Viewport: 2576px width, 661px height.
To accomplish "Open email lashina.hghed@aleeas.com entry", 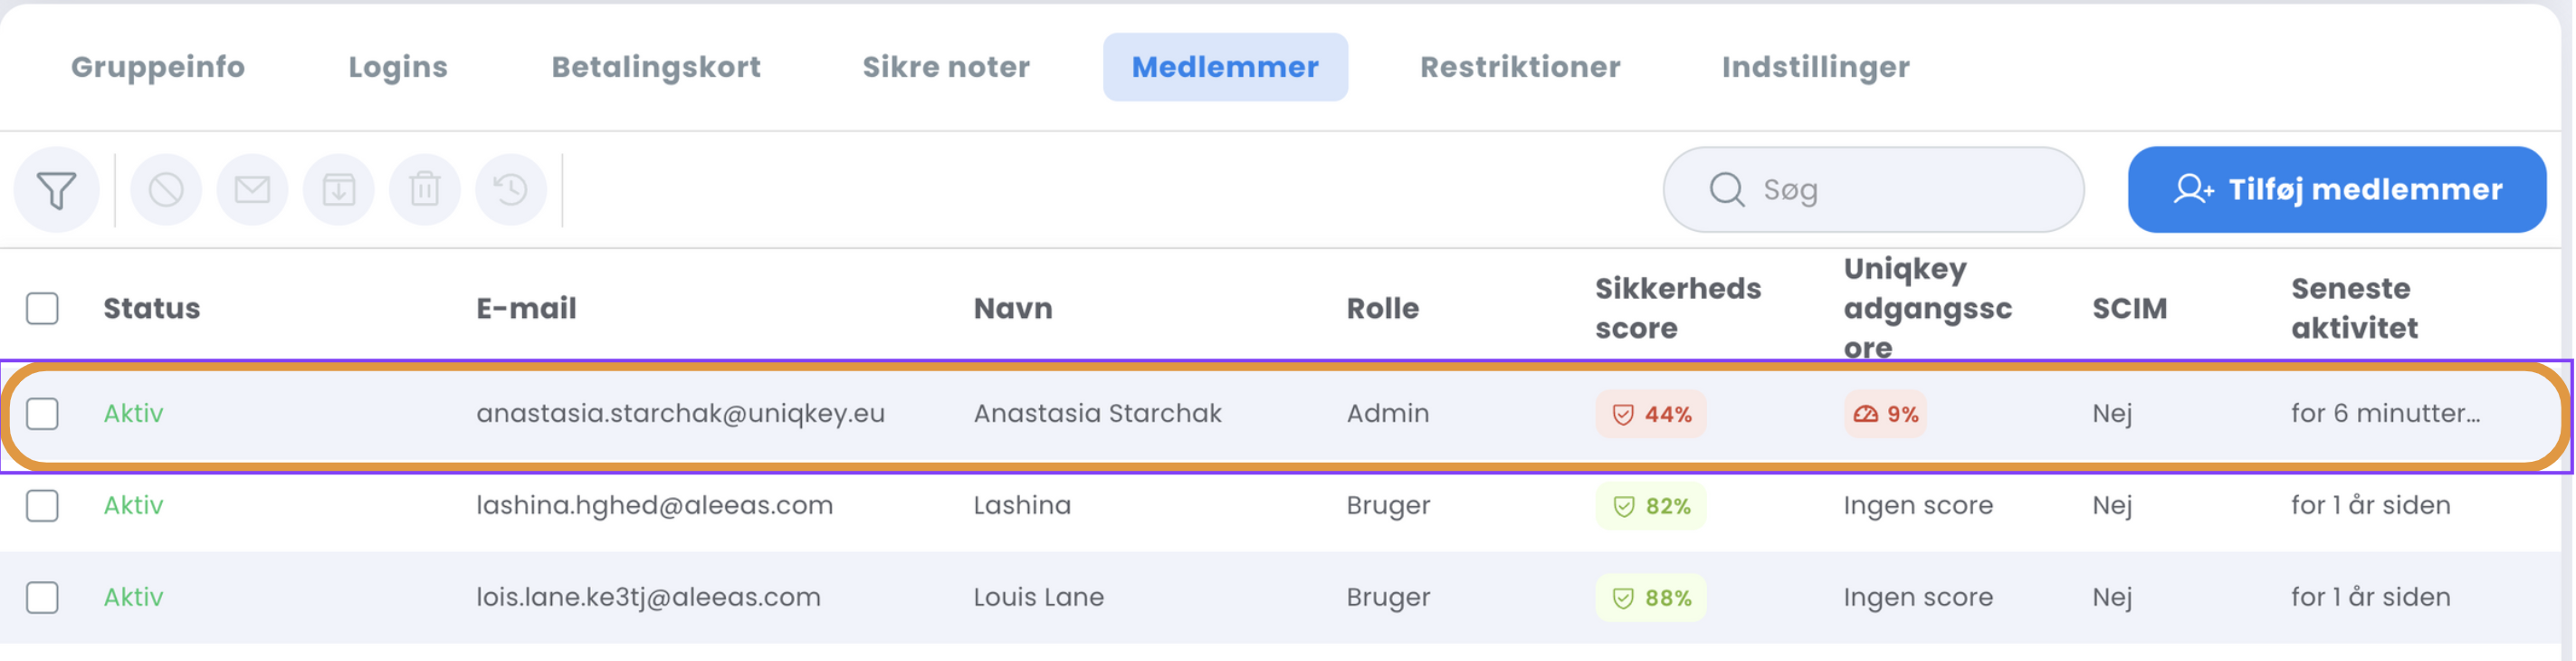I will (654, 506).
